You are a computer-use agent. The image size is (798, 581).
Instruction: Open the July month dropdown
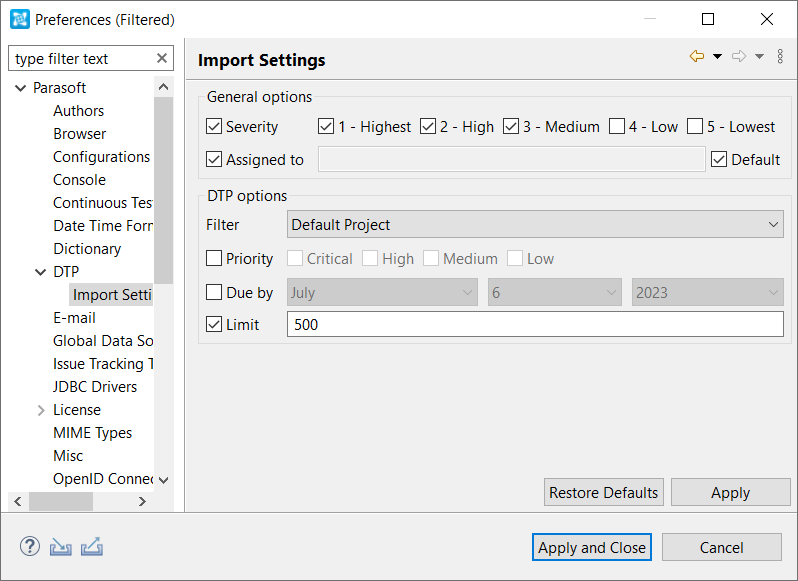382,293
